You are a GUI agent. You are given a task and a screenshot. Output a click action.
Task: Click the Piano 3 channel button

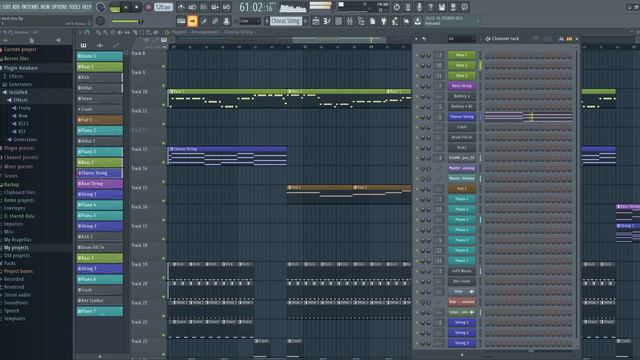pyautogui.click(x=462, y=220)
